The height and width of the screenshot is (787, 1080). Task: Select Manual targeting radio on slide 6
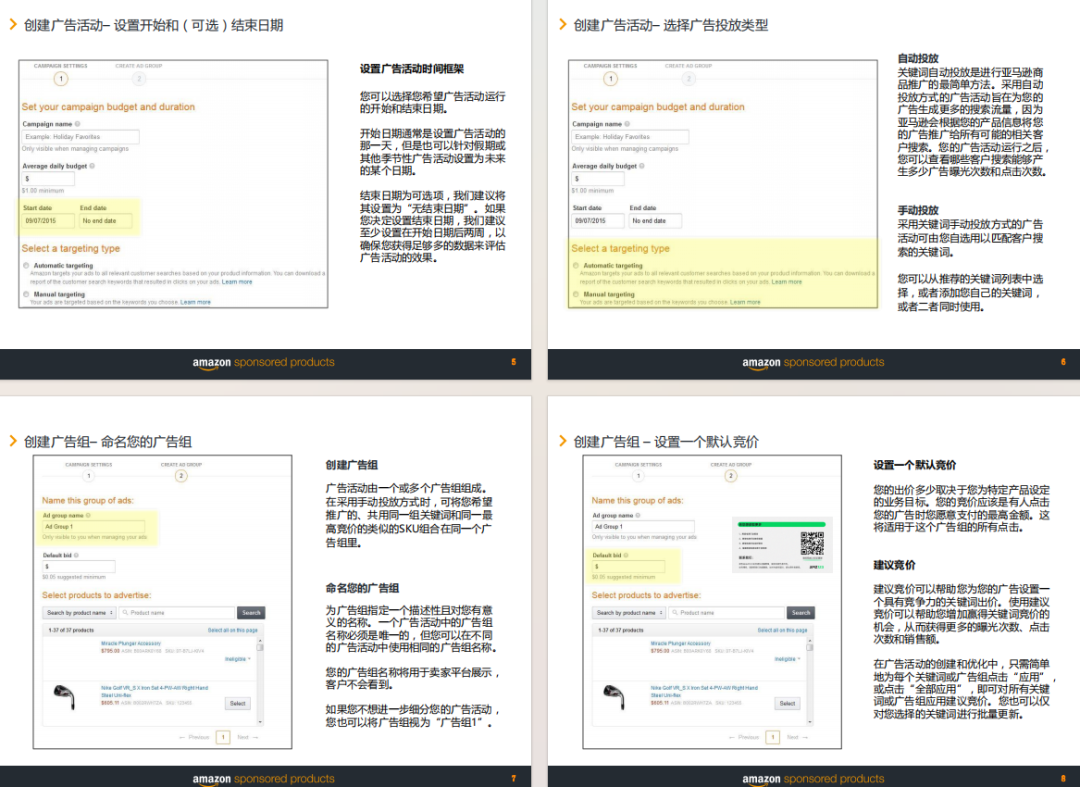tap(576, 295)
